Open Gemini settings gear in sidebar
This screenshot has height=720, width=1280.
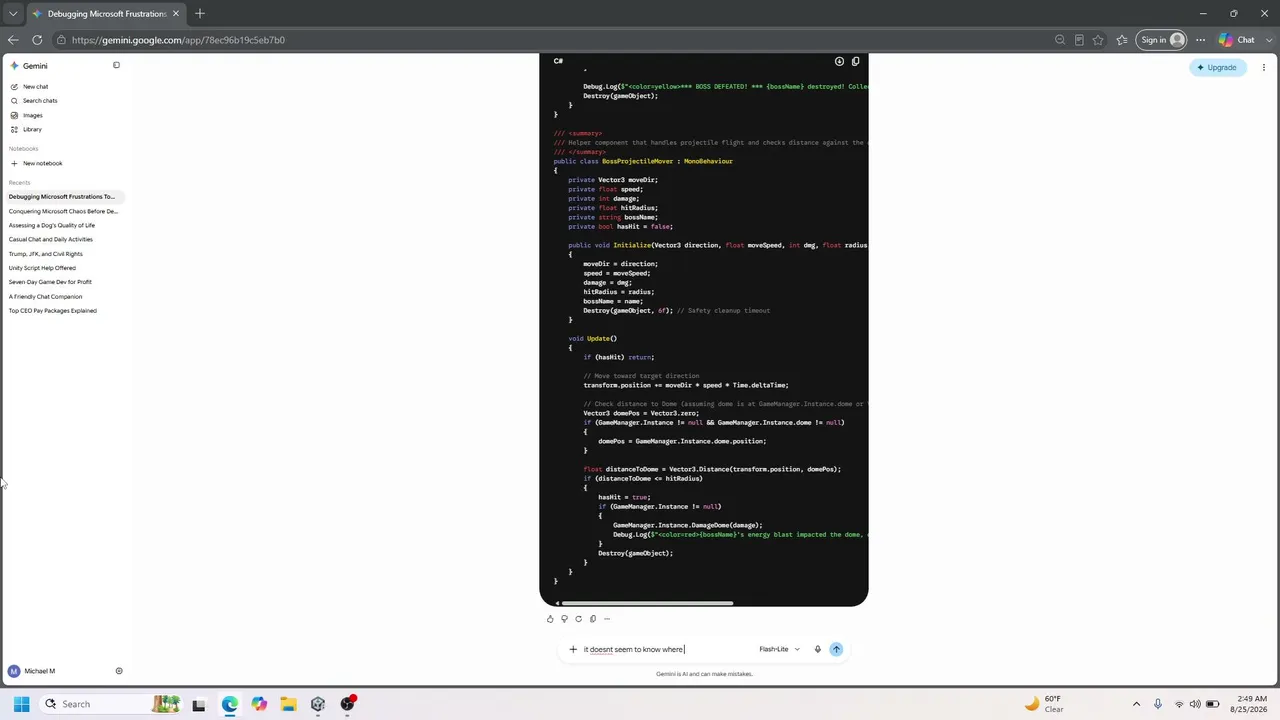click(119, 671)
